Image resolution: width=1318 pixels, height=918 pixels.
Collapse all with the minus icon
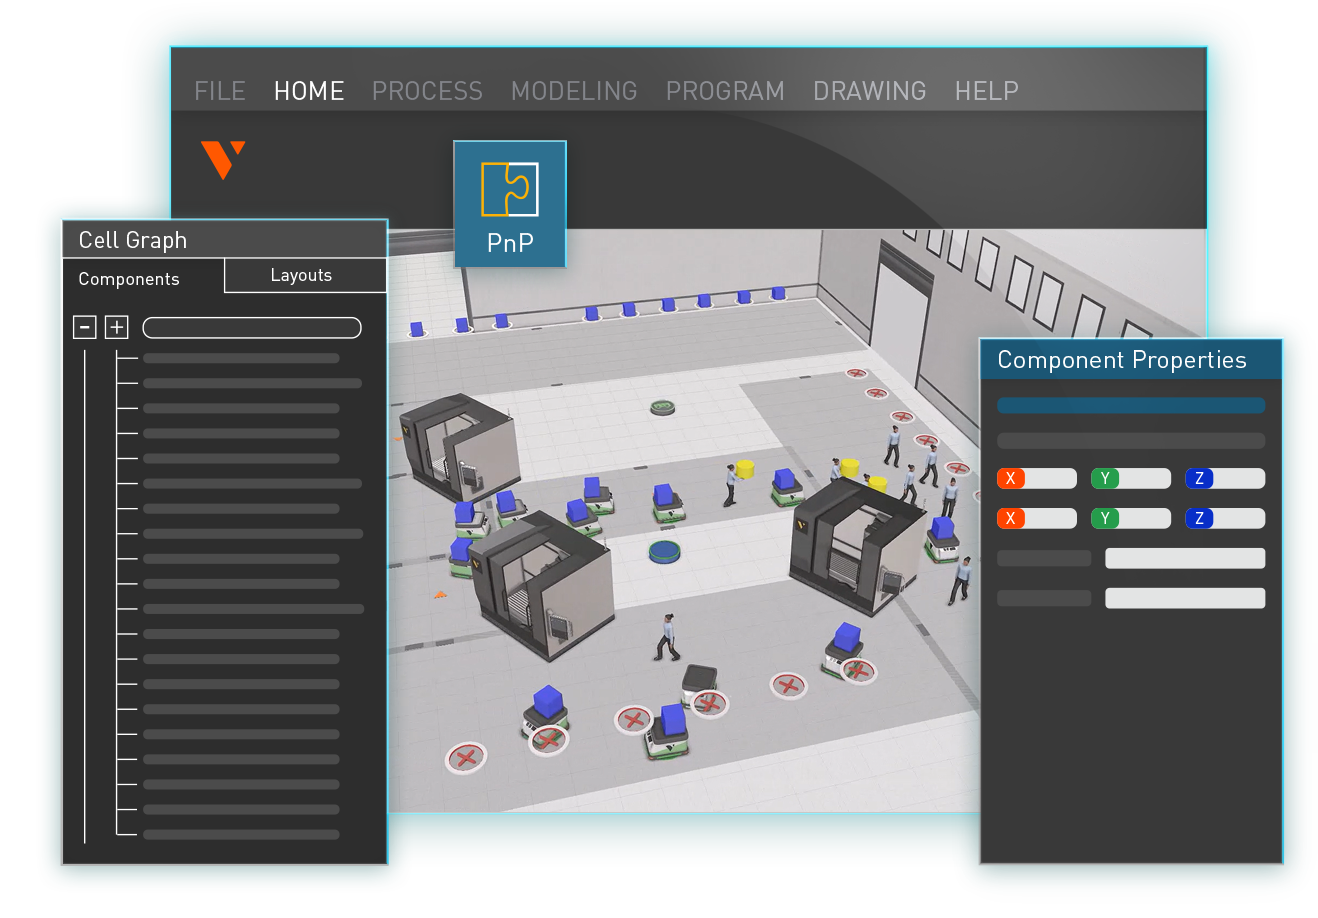click(85, 327)
